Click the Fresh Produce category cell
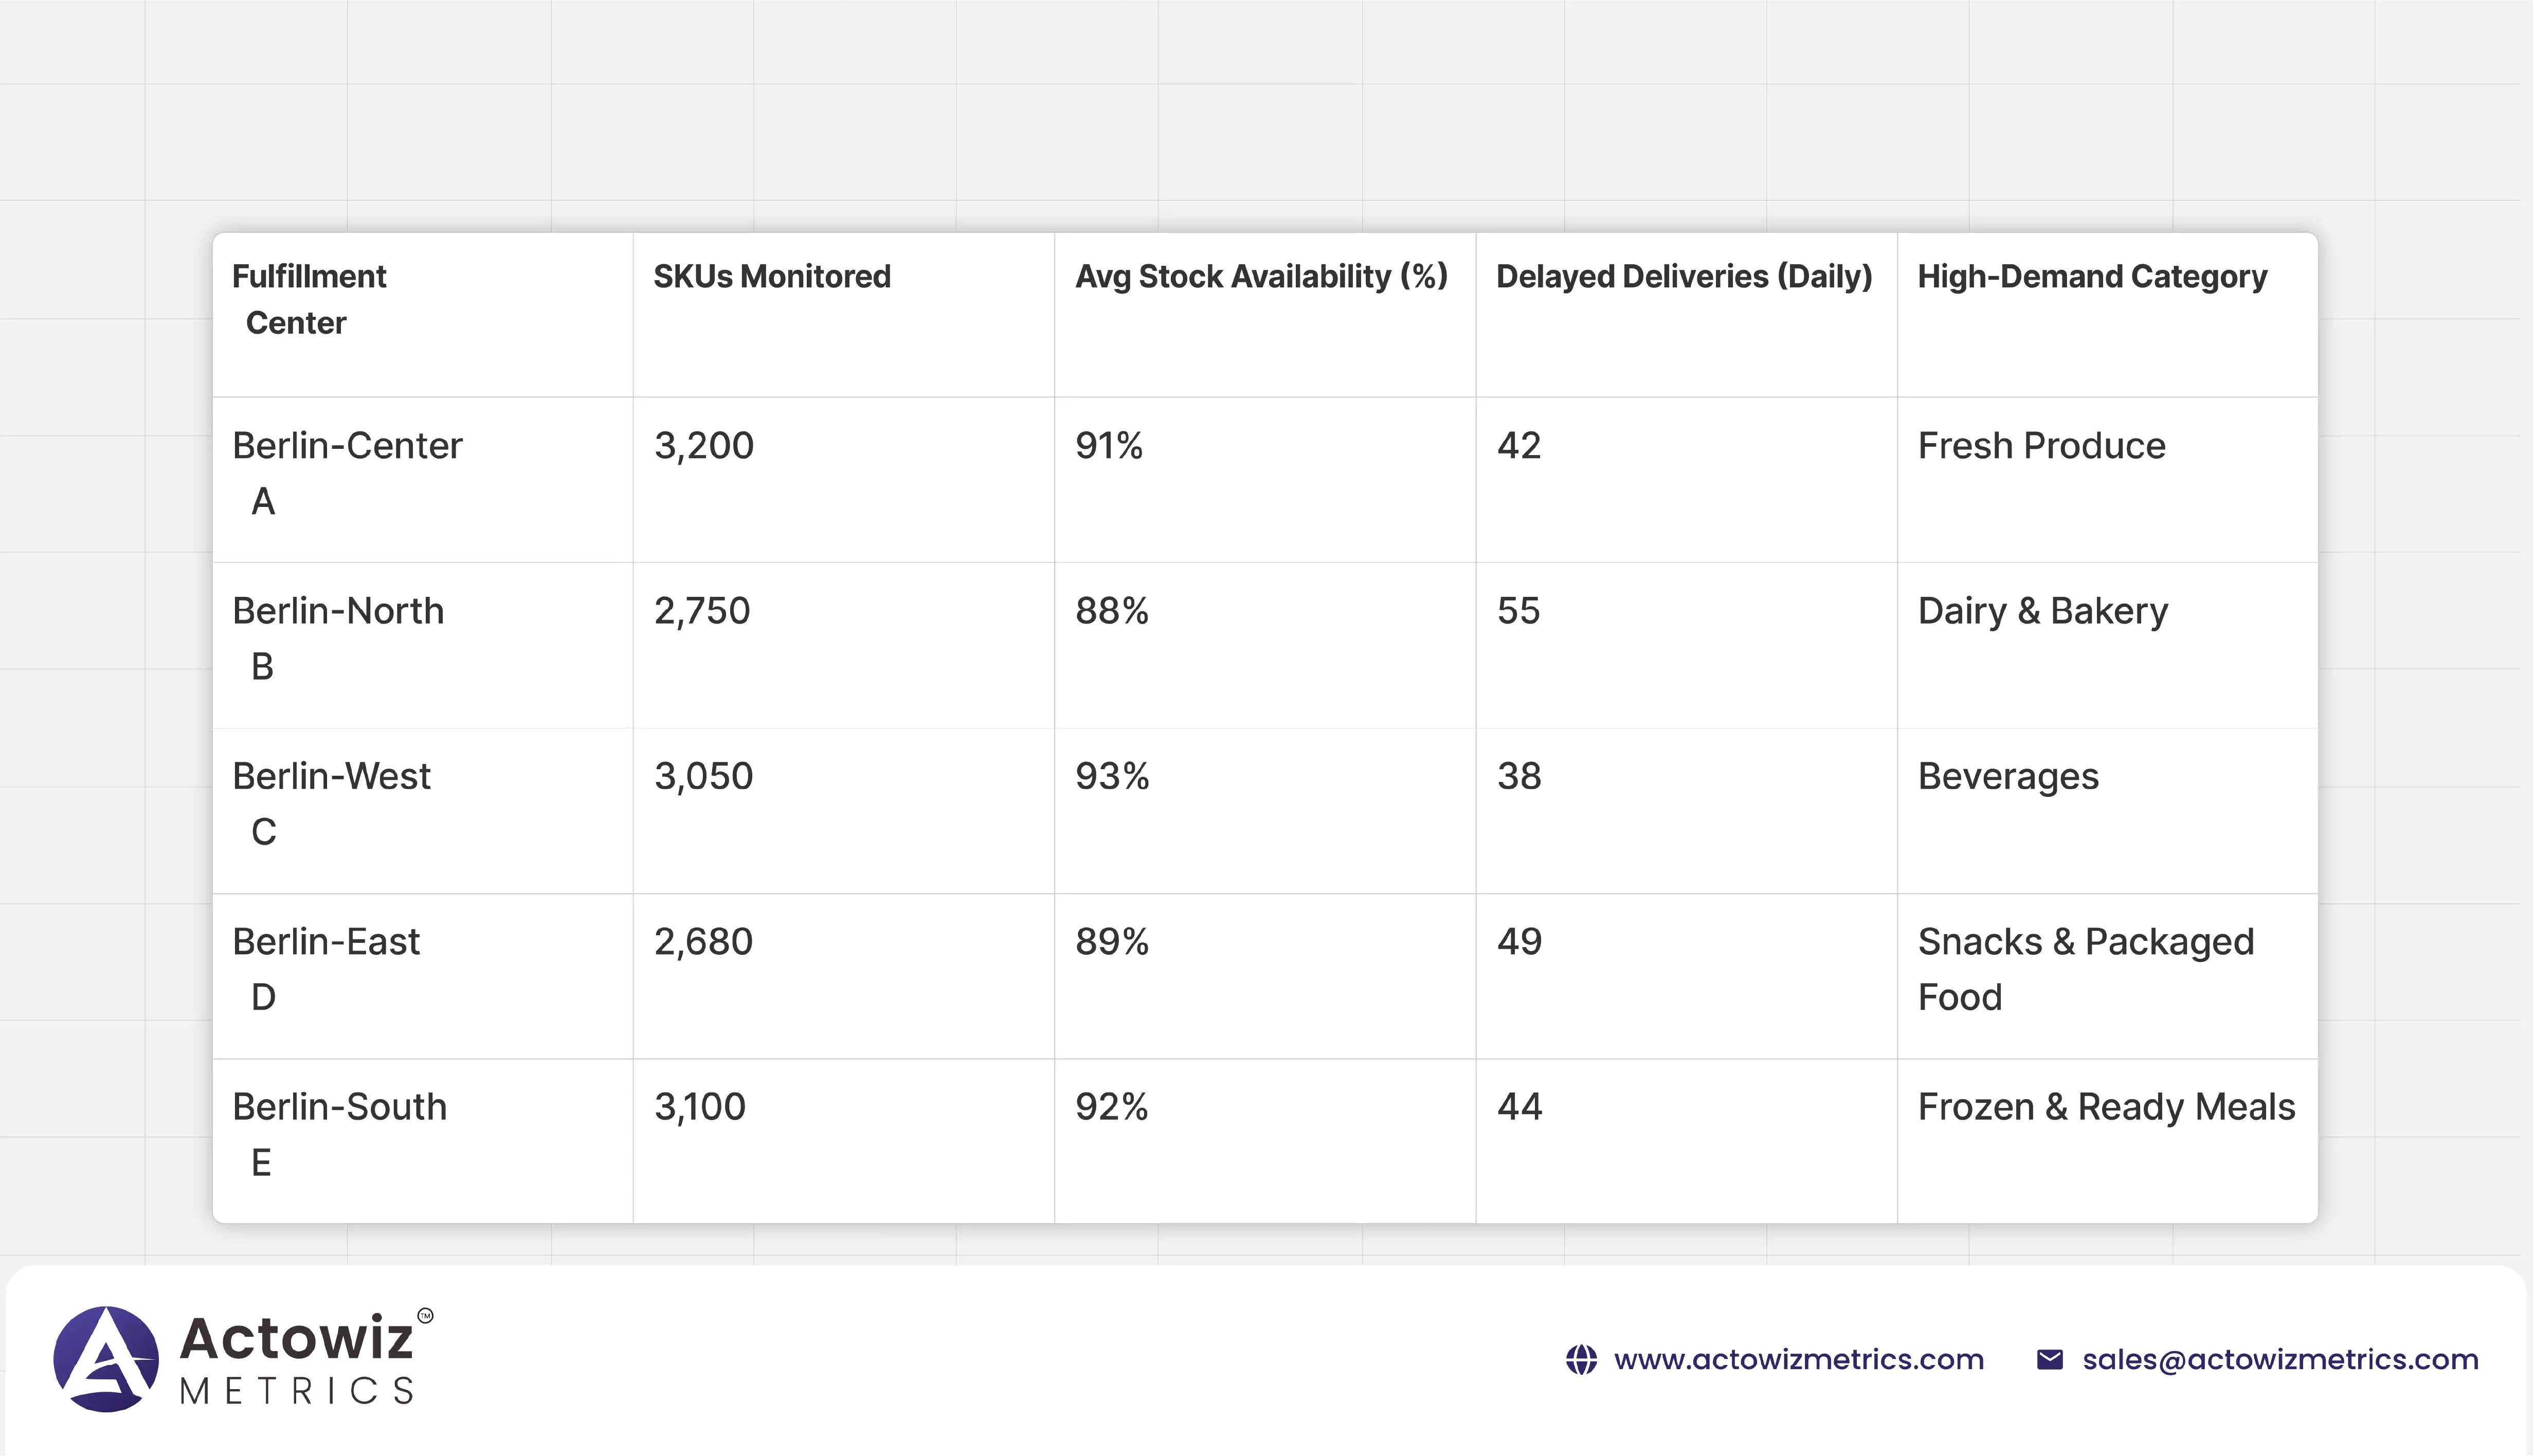The height and width of the screenshot is (1456, 2534). point(2041,446)
